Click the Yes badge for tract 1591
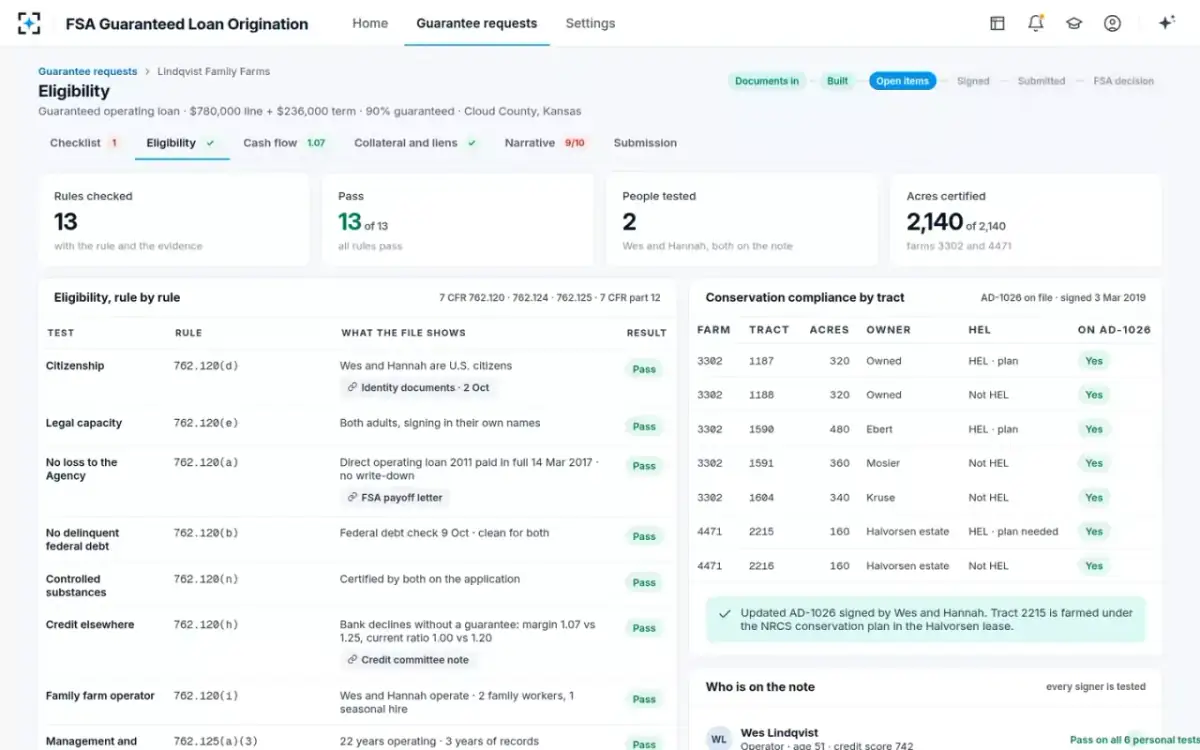 (x=1094, y=464)
